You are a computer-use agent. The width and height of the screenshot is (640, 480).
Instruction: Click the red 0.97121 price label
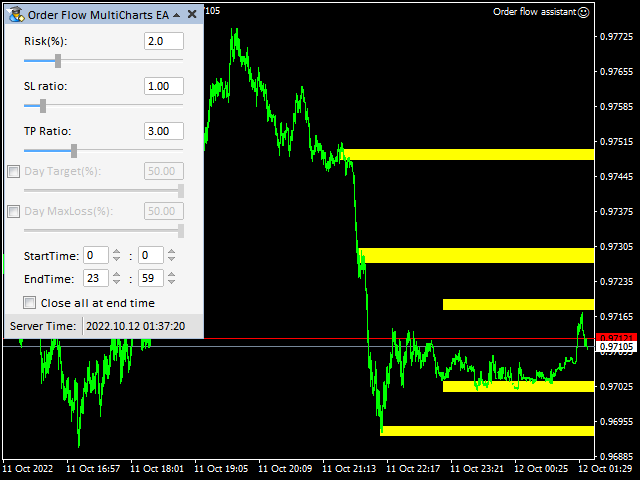(x=616, y=338)
